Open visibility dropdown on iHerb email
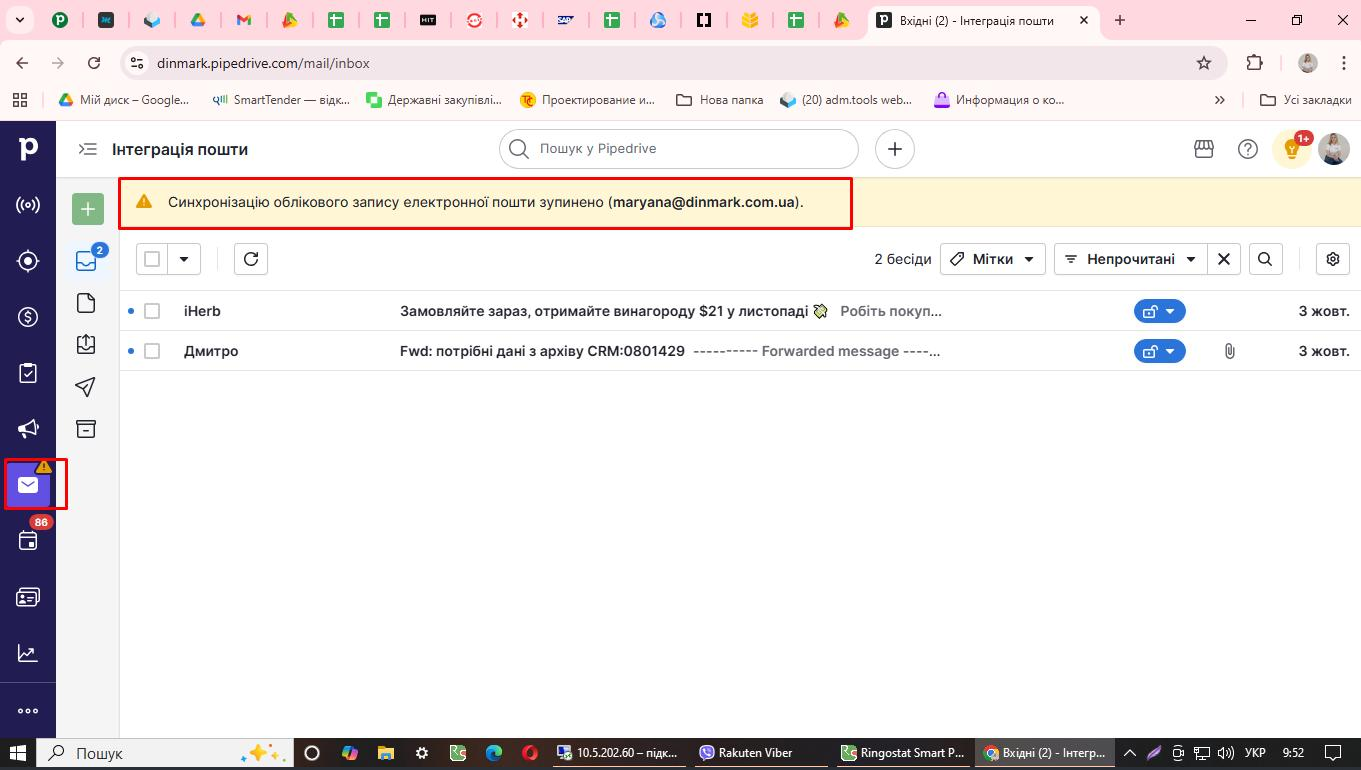 click(1160, 311)
